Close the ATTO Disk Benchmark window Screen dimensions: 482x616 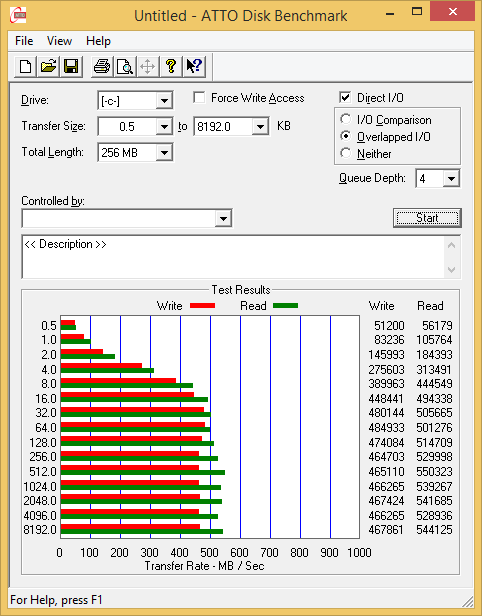click(x=453, y=12)
